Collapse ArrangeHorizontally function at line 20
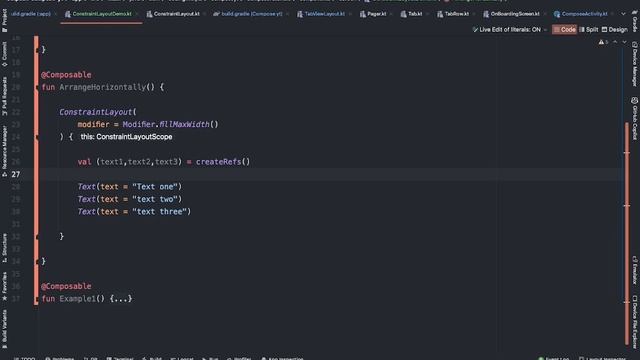 point(37,87)
